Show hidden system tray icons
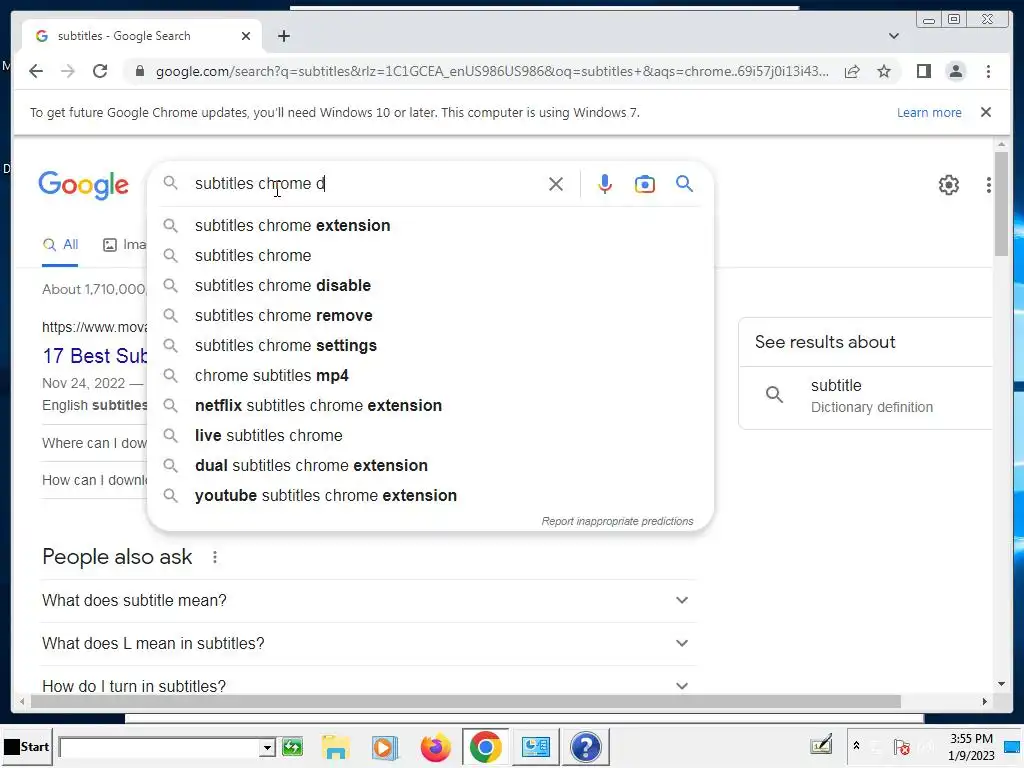The image size is (1024, 768). point(856,746)
